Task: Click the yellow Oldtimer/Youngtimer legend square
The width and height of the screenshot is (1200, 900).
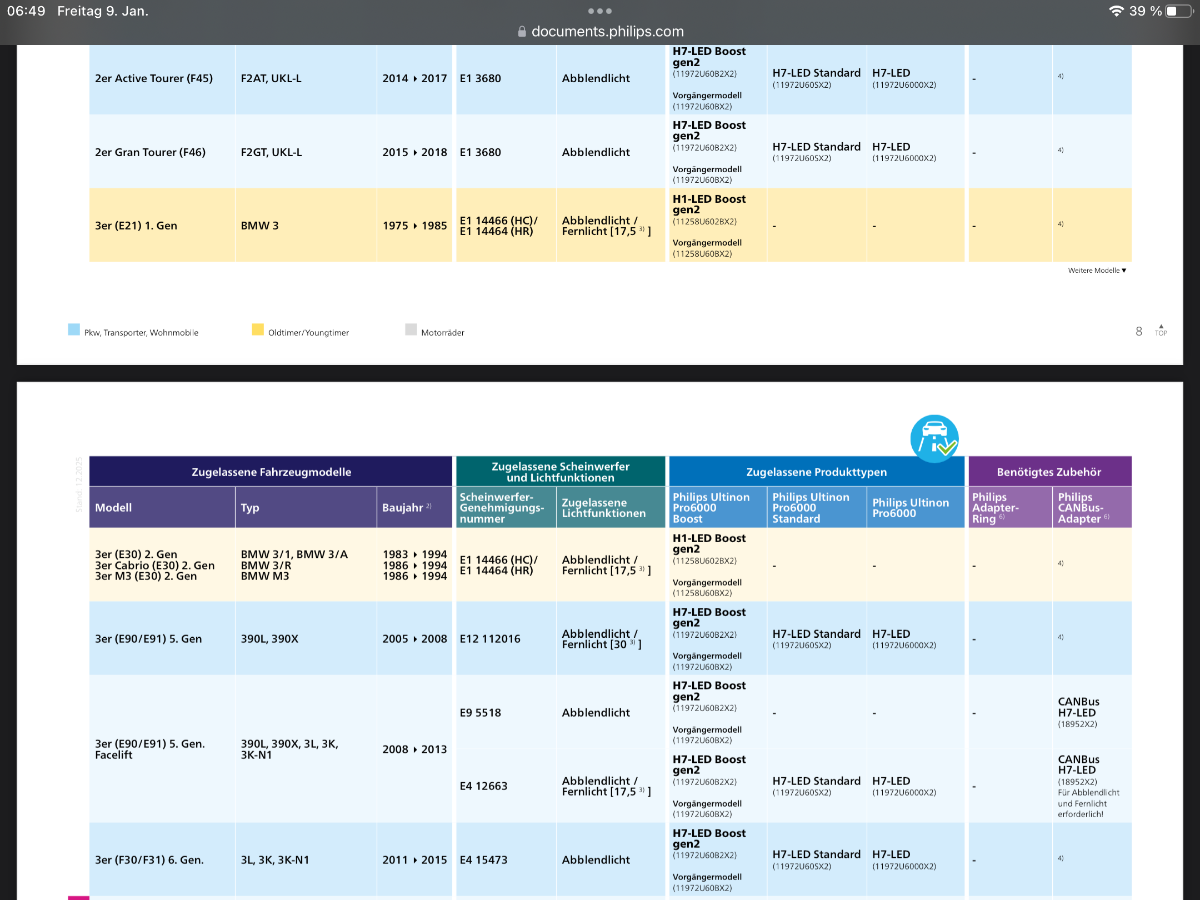Action: click(257, 329)
